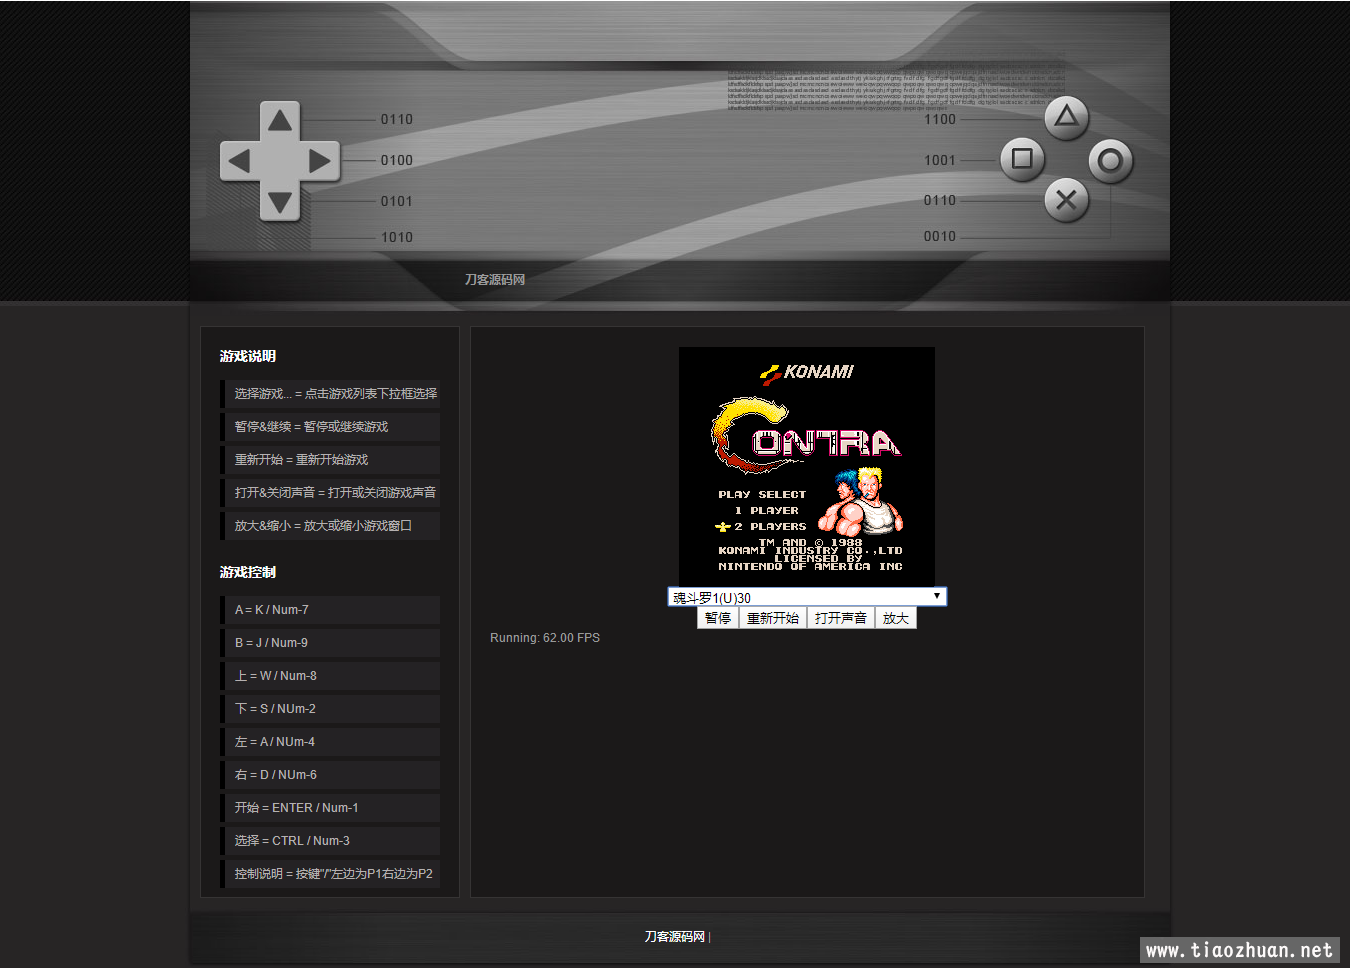
Task: Click the 开始 = ENTER / Num-1 row
Action: (330, 808)
